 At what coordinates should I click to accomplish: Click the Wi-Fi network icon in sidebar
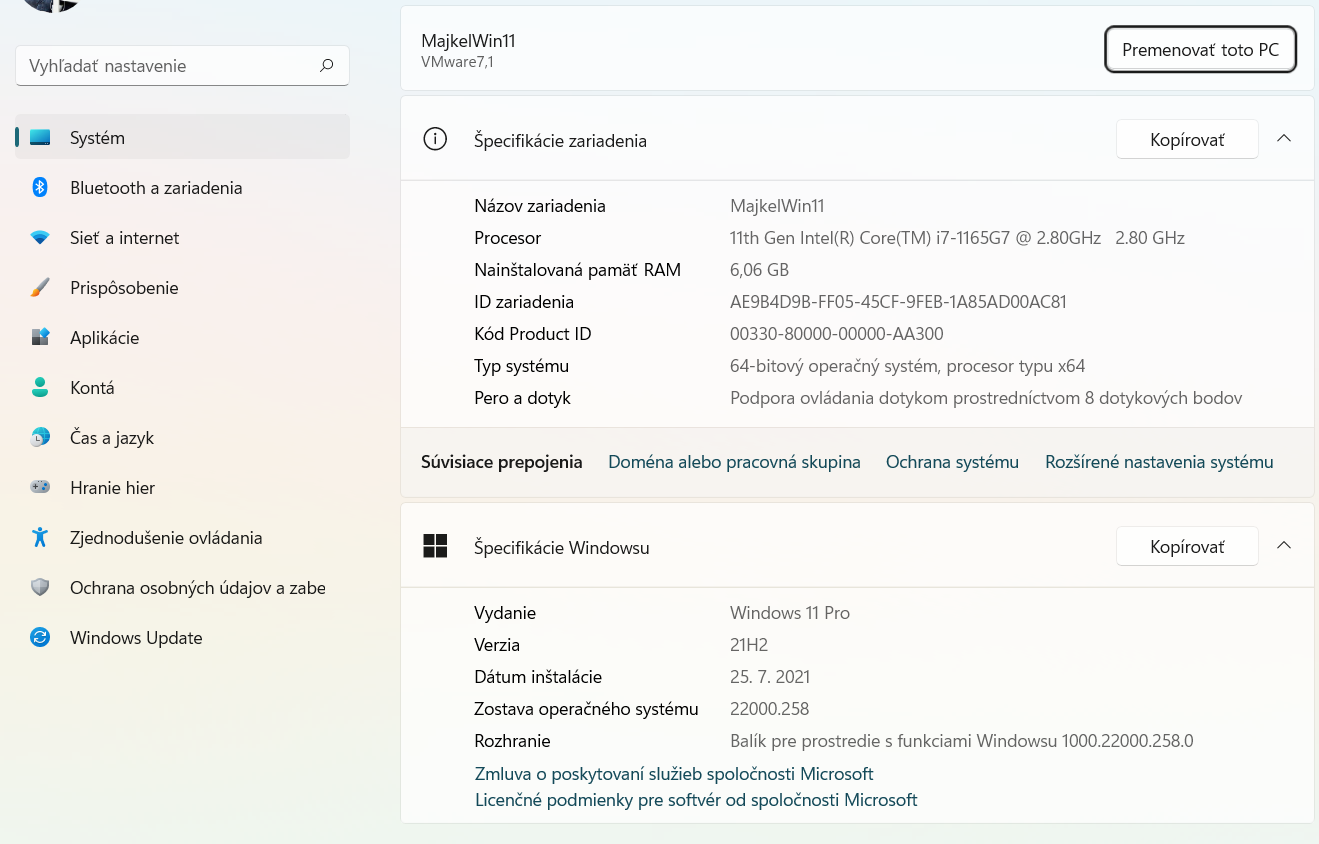point(40,238)
